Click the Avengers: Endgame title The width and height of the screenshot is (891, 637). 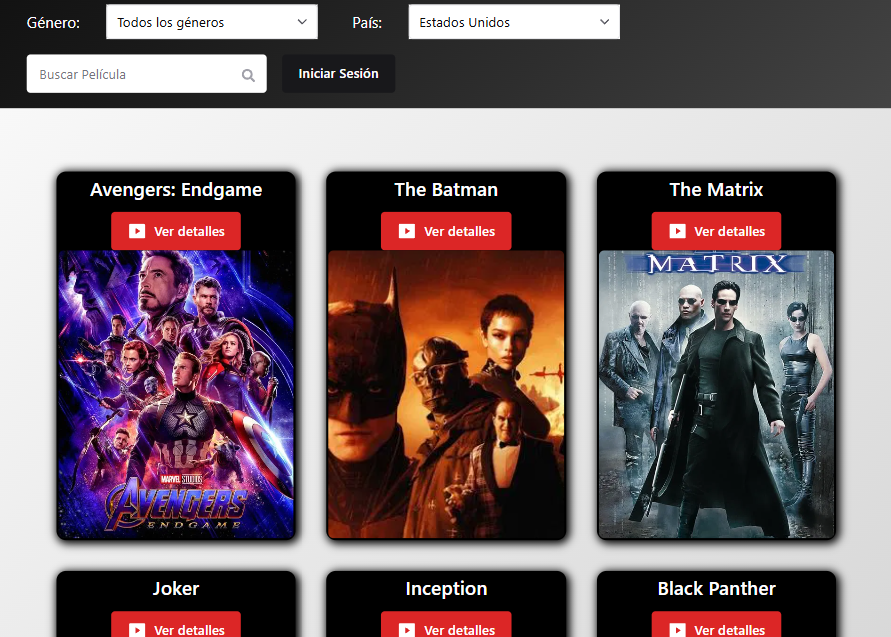pyautogui.click(x=176, y=190)
